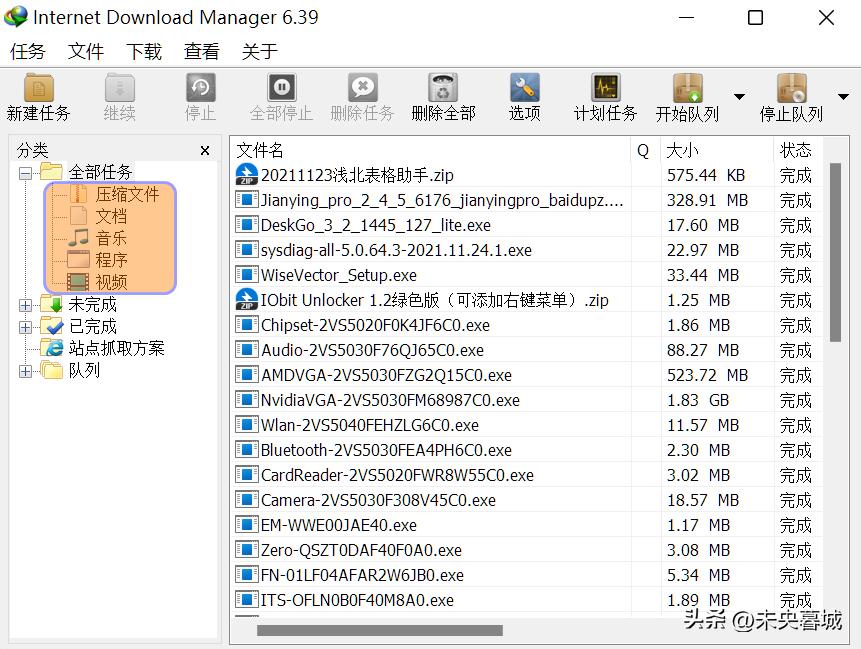This screenshot has height=649, width=861.
Task: Select the 程序 category
Action: [x=111, y=260]
